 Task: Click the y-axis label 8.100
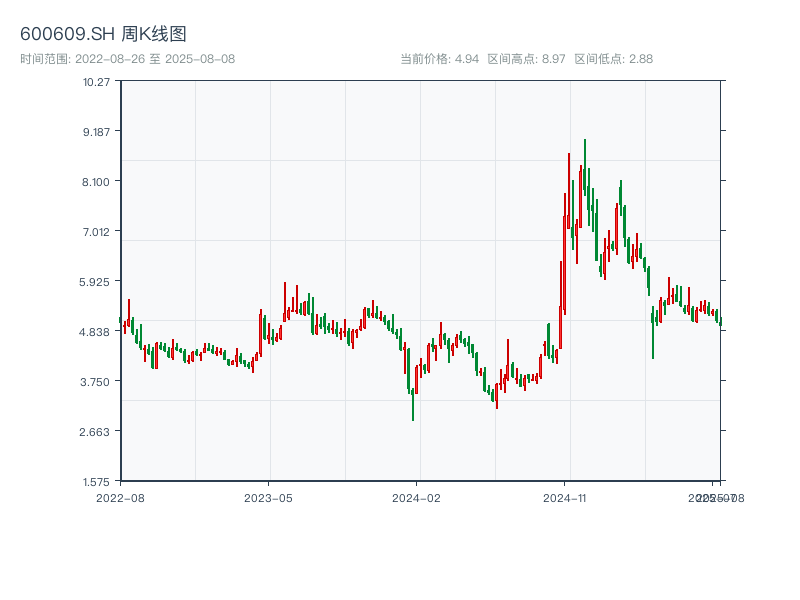coord(96,182)
